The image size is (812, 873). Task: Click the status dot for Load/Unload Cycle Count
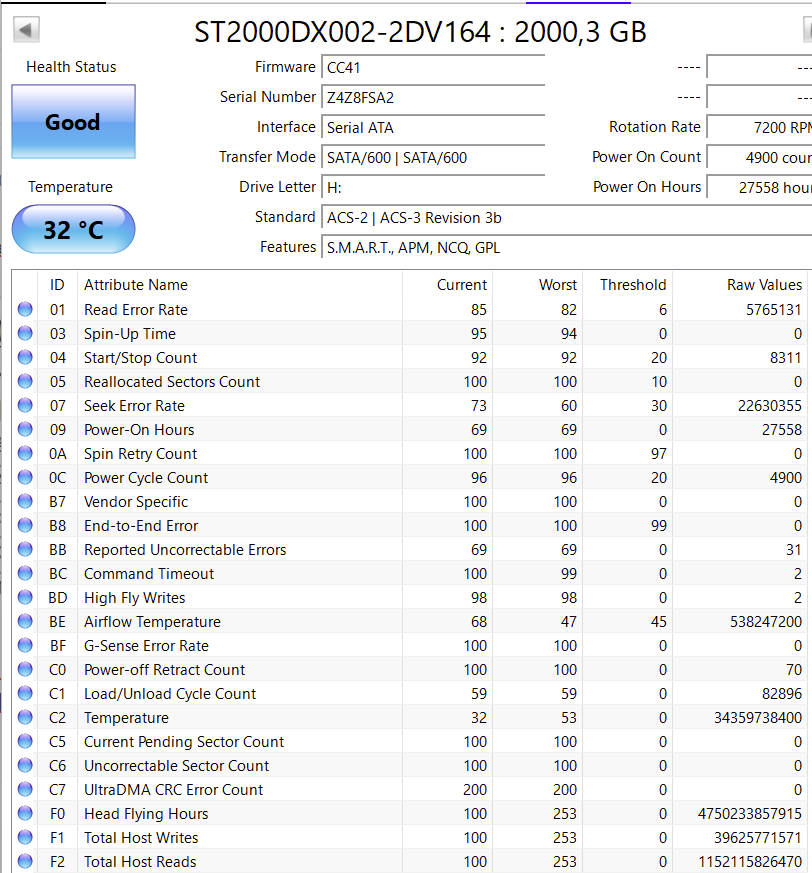[x=25, y=693]
